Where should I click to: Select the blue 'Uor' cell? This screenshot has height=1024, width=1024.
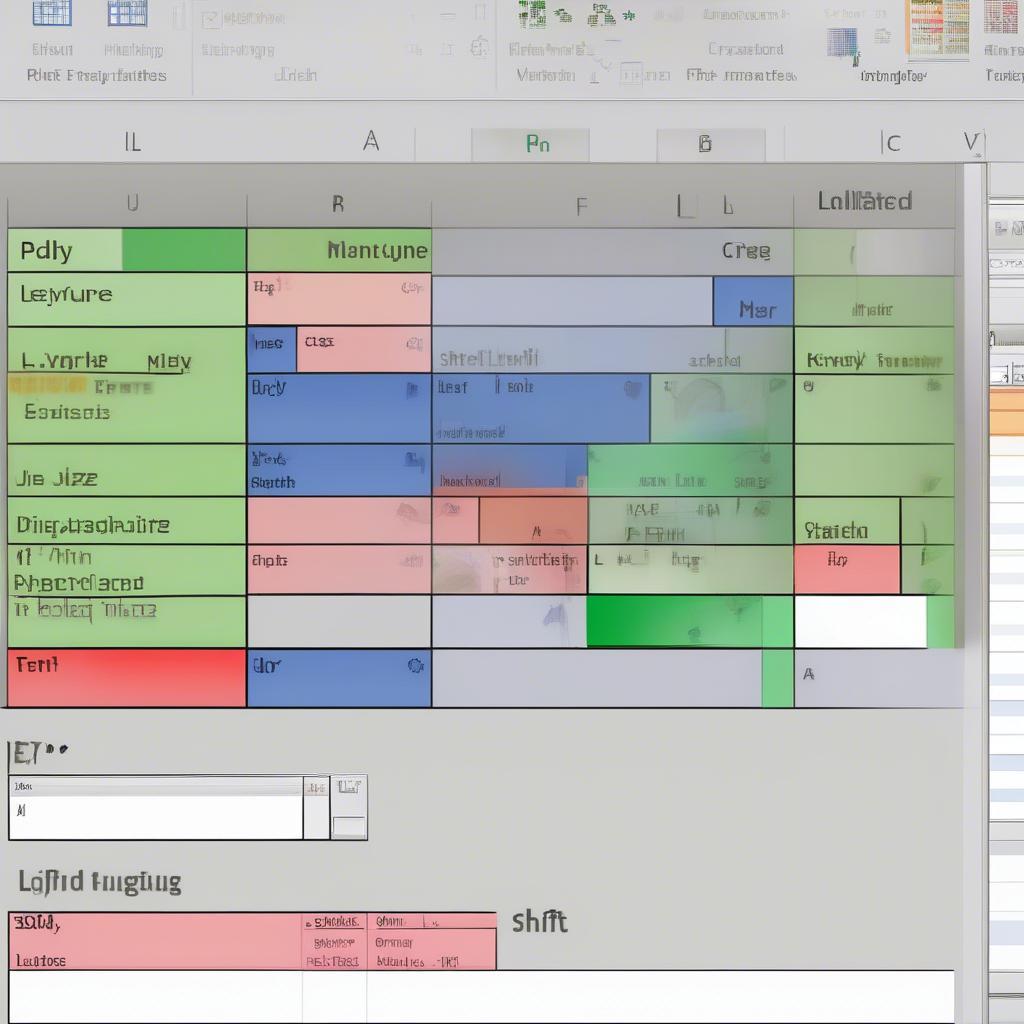[339, 678]
